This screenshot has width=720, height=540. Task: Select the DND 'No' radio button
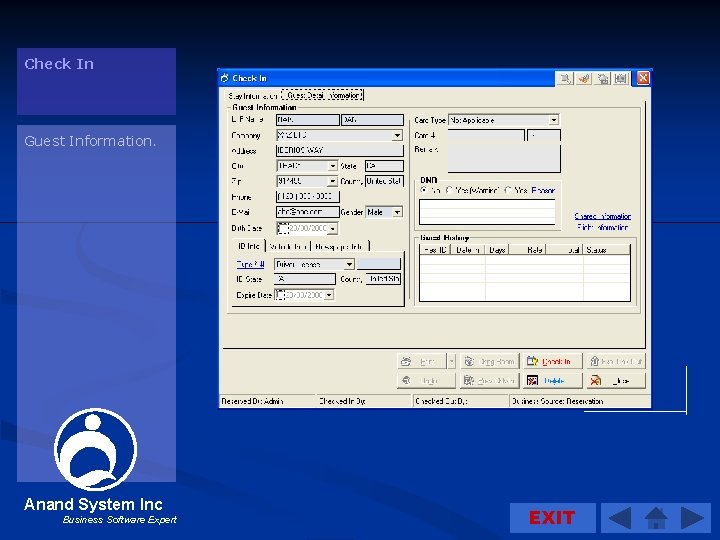click(424, 190)
